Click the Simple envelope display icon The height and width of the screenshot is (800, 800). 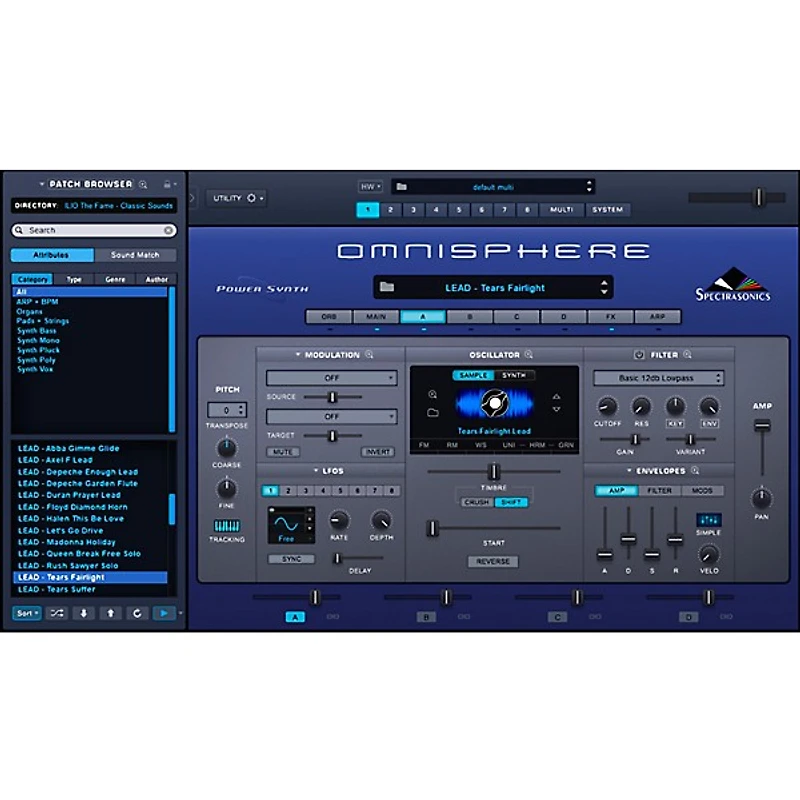point(709,520)
